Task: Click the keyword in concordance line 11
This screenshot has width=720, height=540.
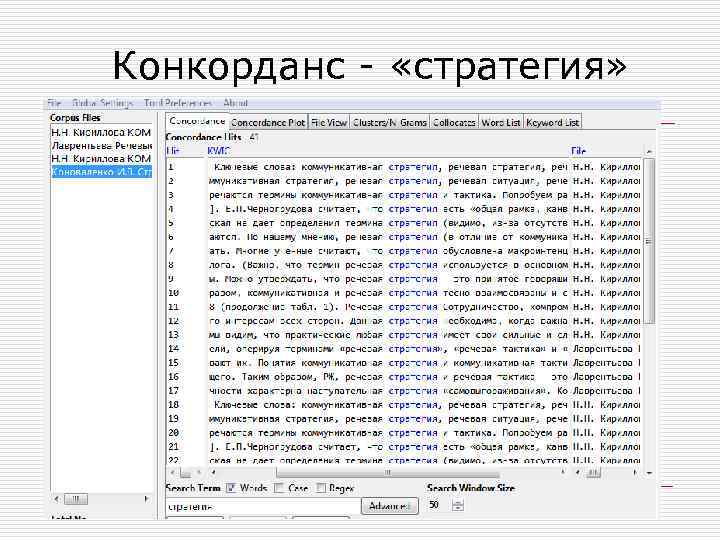Action: (x=412, y=307)
